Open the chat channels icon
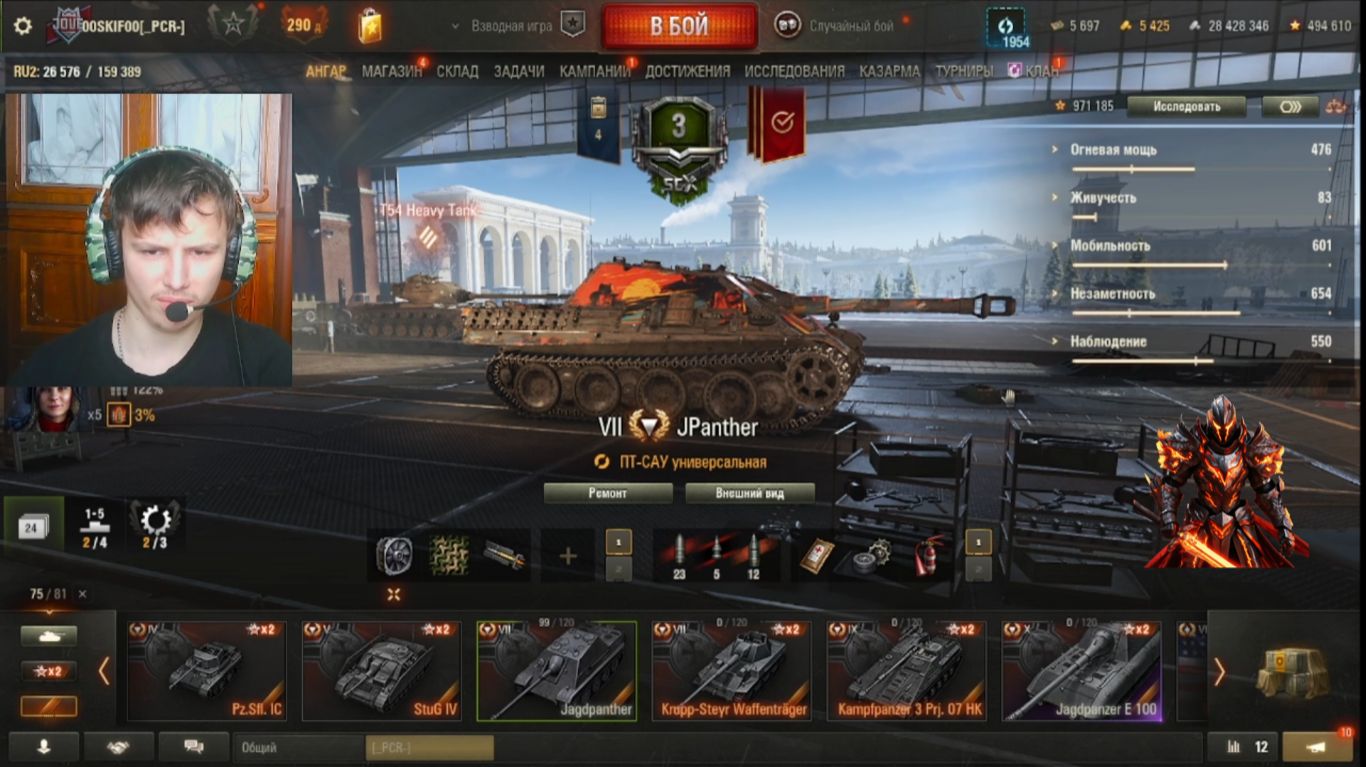This screenshot has width=1366, height=767. tap(194, 746)
